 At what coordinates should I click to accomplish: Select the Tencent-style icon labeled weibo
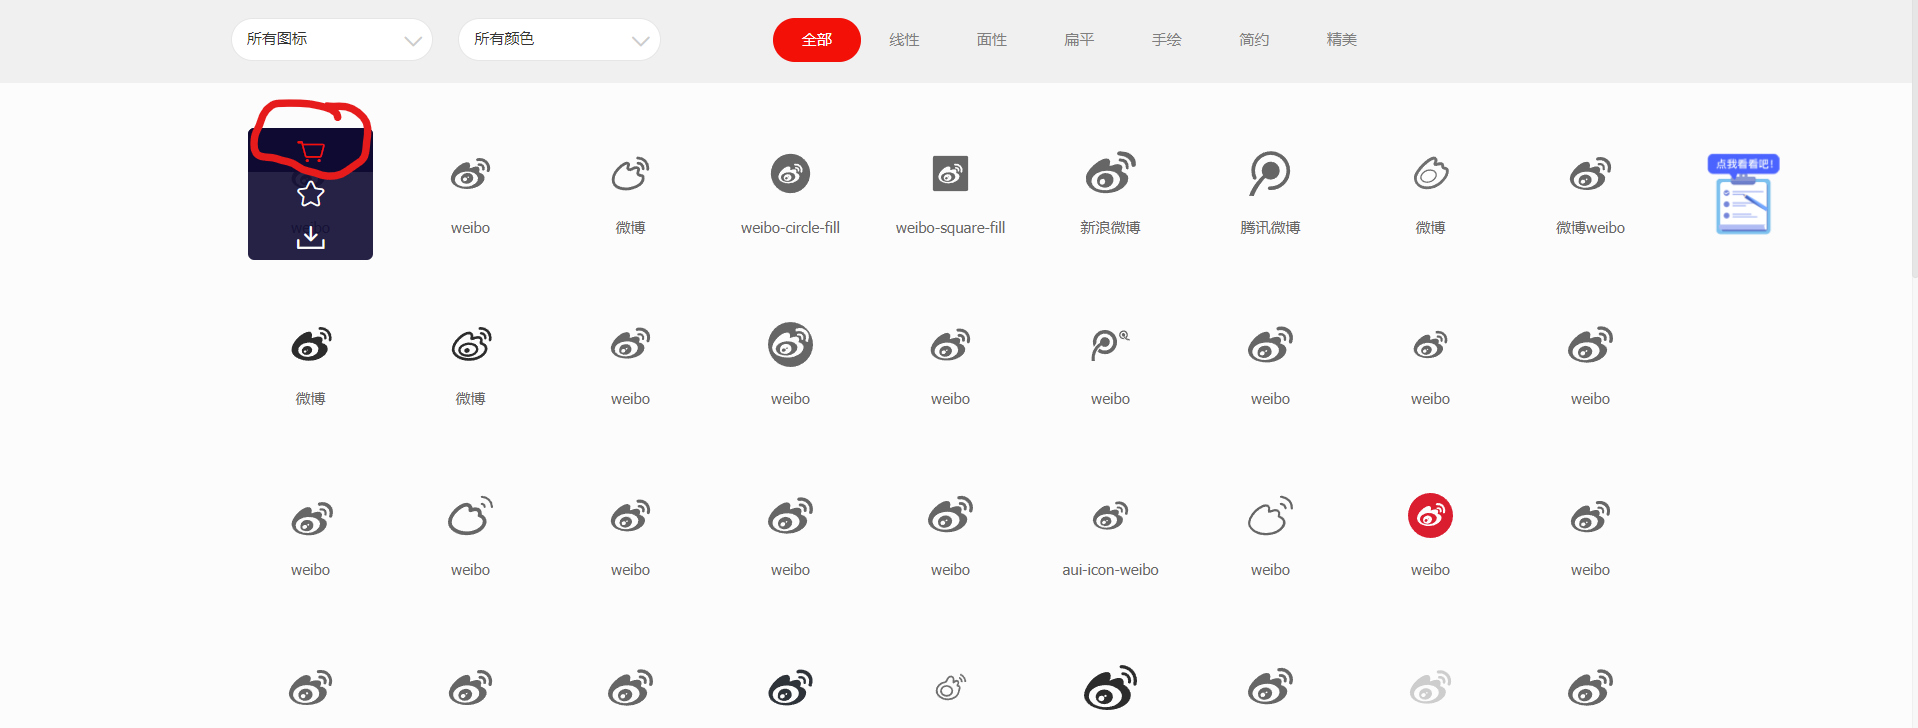[1110, 345]
